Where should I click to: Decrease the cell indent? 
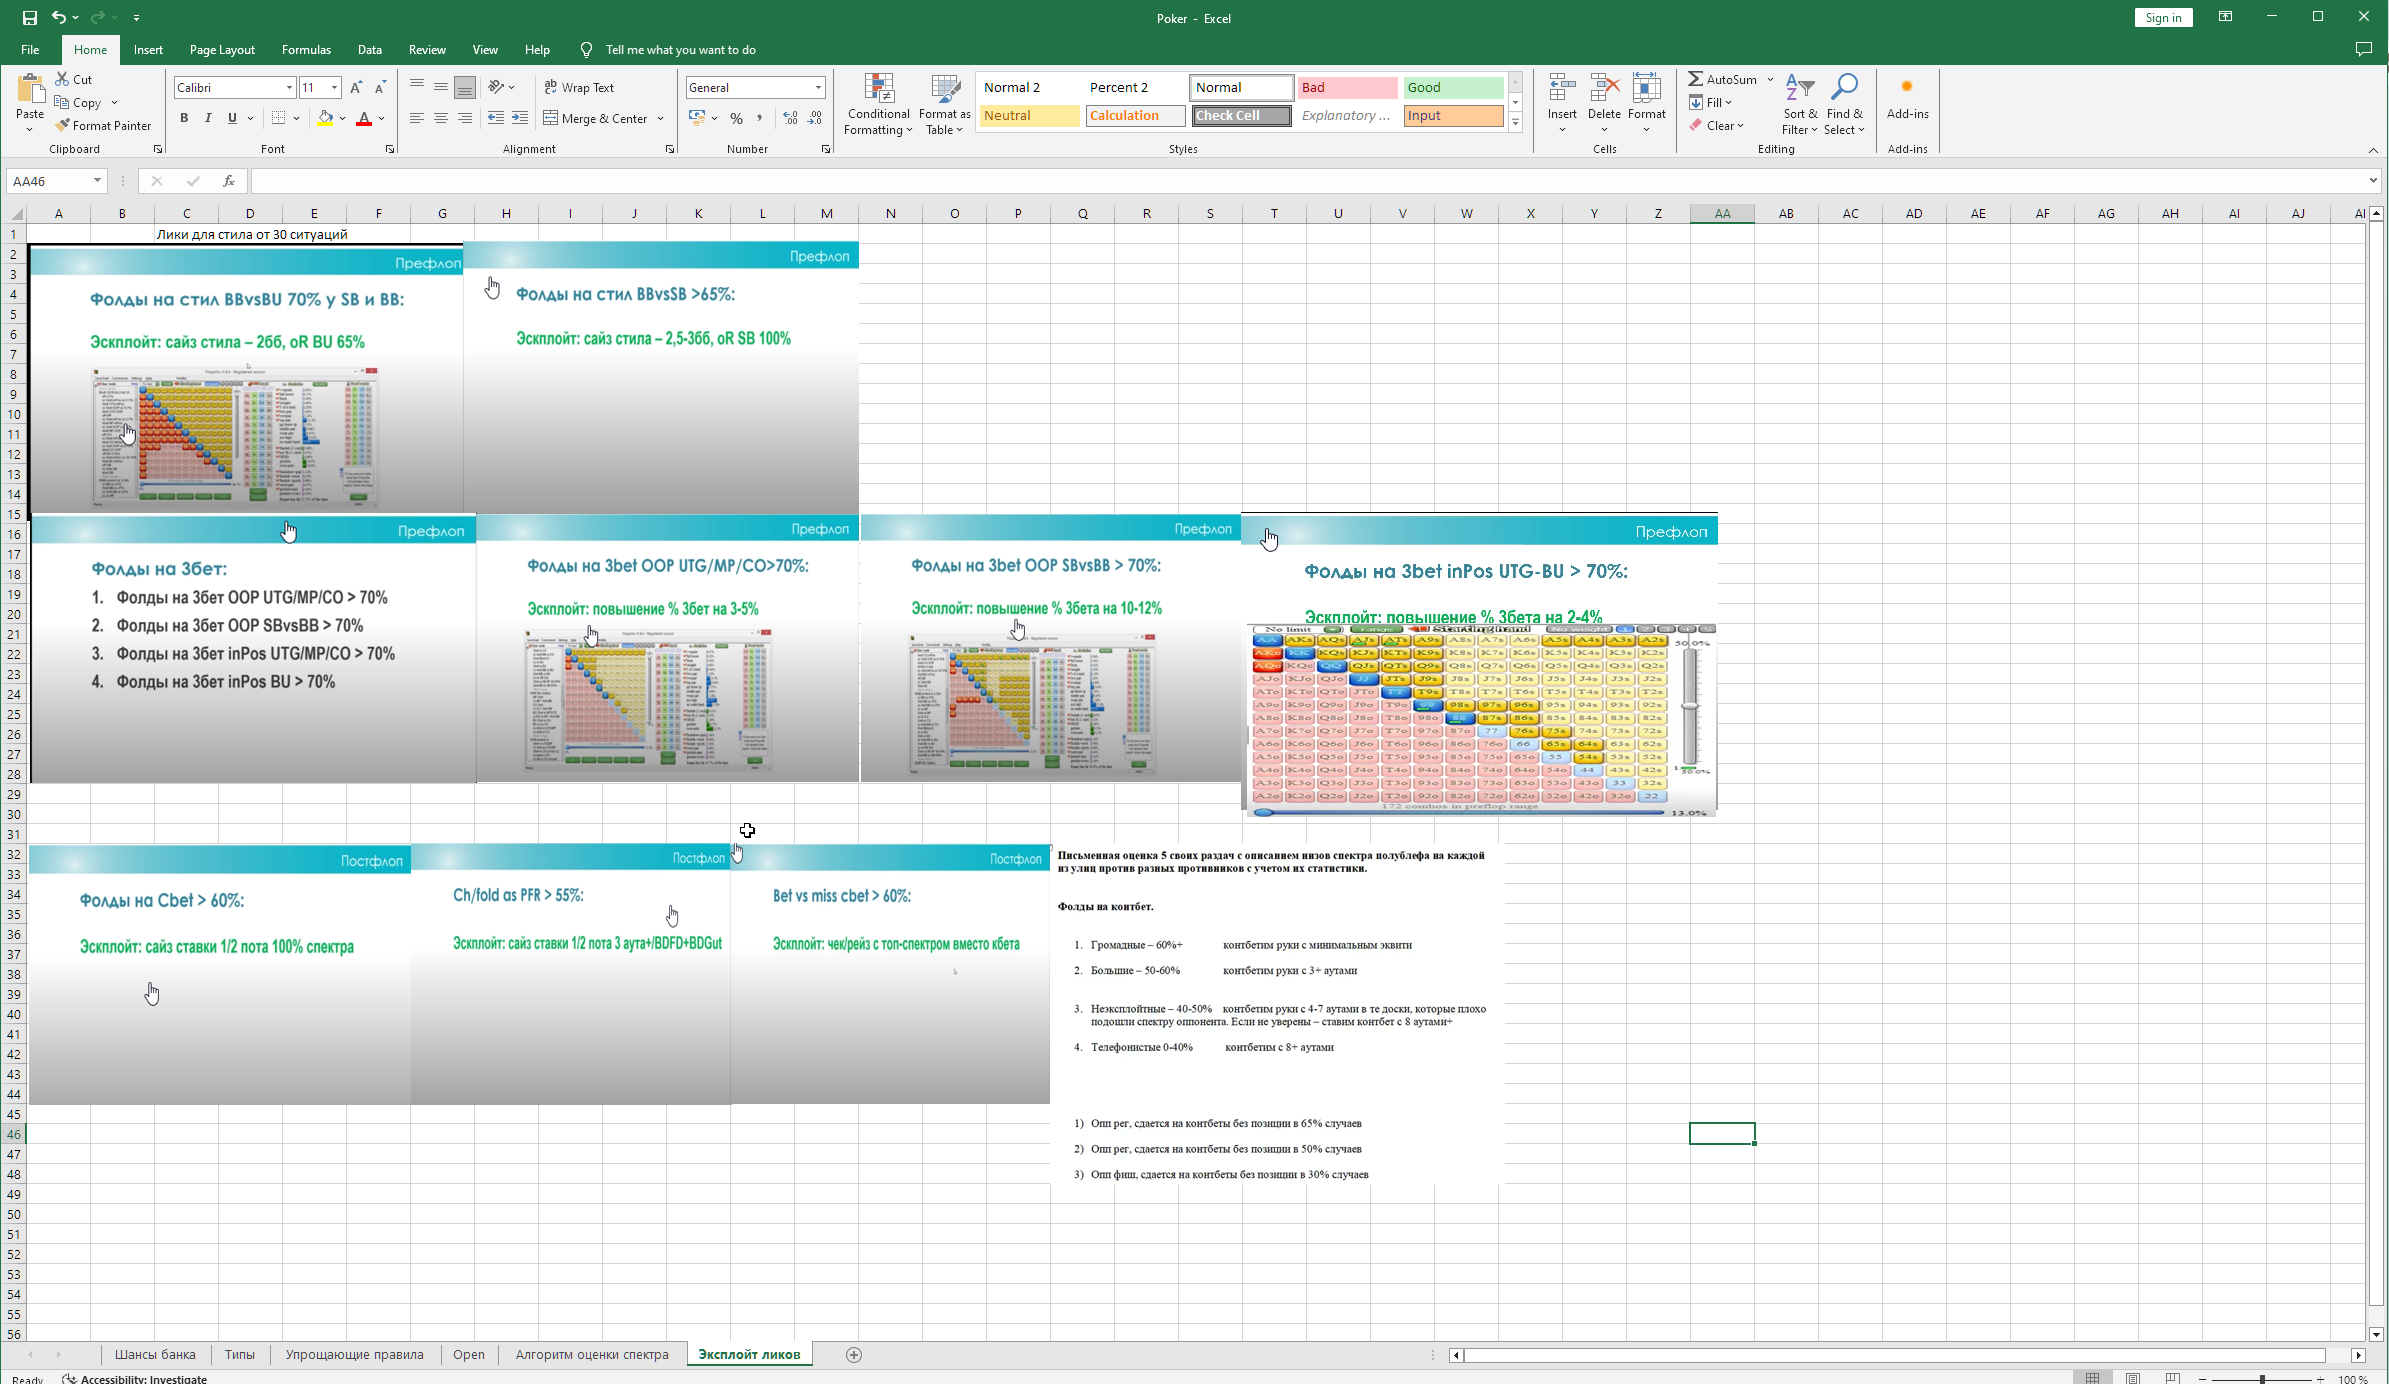point(496,118)
